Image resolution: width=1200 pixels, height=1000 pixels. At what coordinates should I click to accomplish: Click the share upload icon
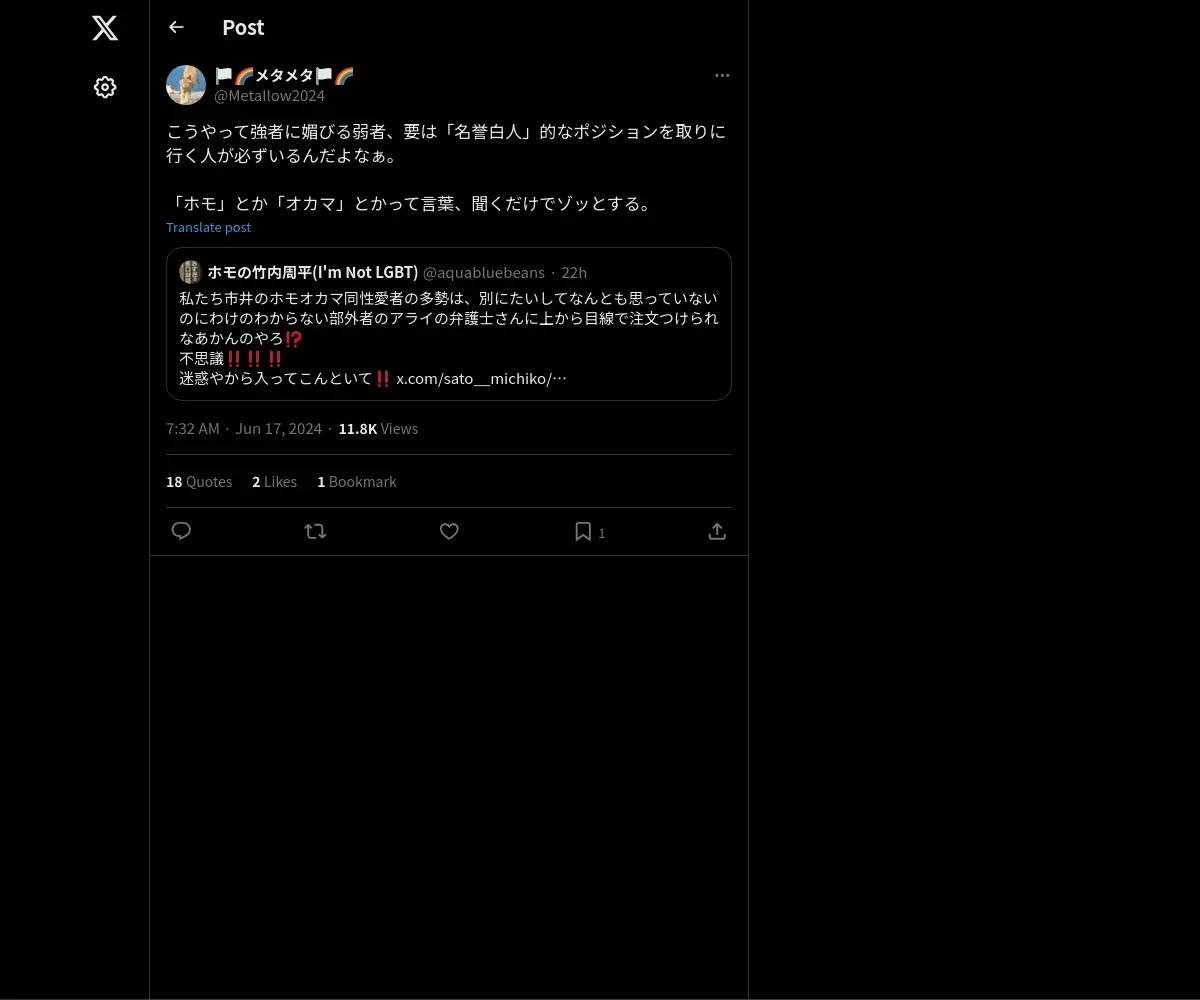(x=717, y=531)
